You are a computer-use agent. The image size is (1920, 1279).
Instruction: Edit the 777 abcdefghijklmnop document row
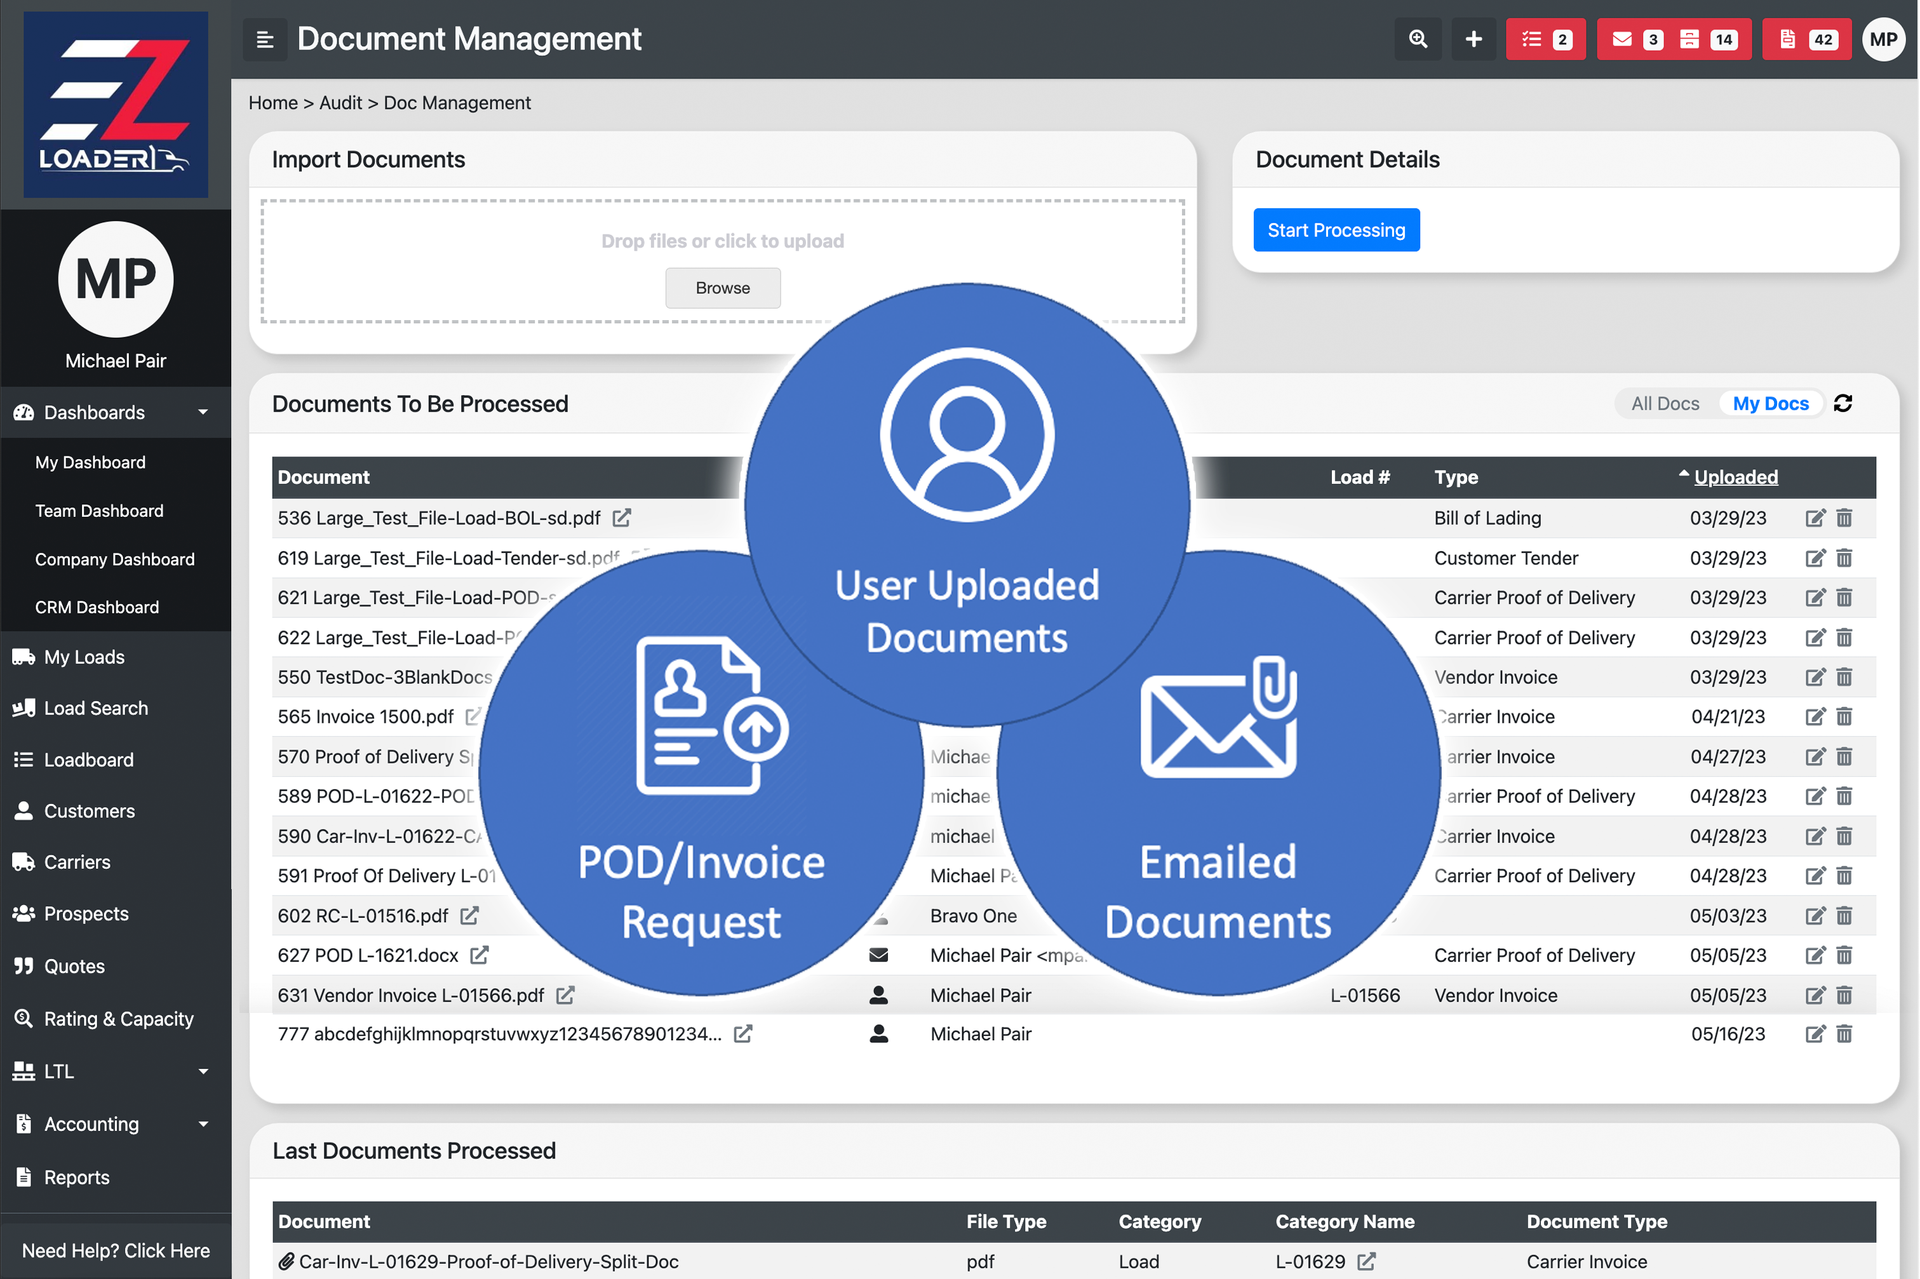1814,1034
